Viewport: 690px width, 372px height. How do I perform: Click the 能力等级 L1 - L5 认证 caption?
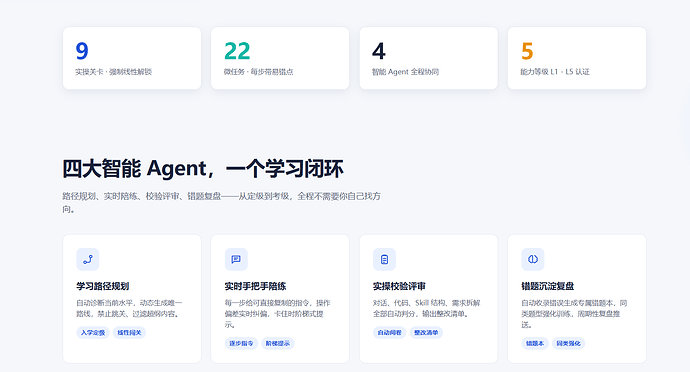(555, 72)
